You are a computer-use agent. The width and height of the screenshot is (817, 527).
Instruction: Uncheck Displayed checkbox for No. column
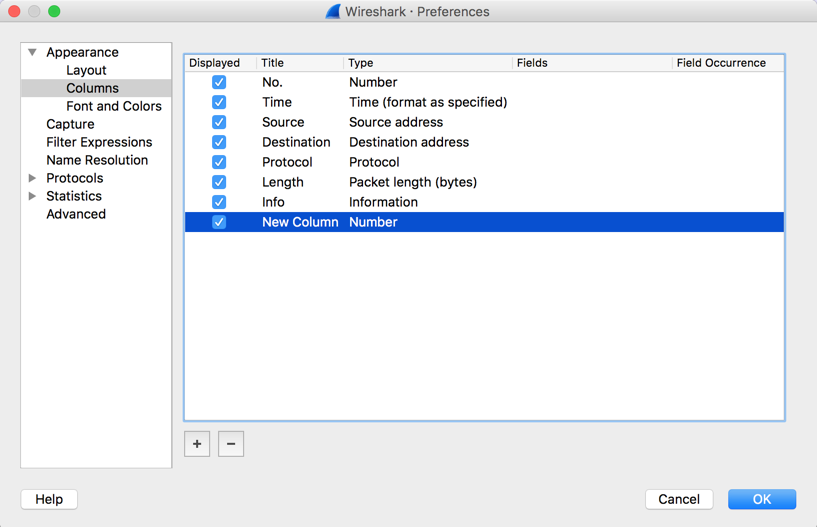coord(219,82)
